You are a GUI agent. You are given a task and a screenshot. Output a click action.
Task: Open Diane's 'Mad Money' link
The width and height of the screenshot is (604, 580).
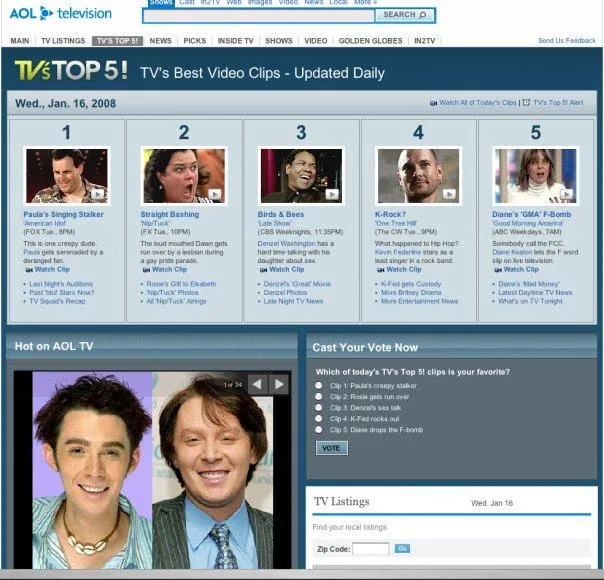(x=528, y=284)
